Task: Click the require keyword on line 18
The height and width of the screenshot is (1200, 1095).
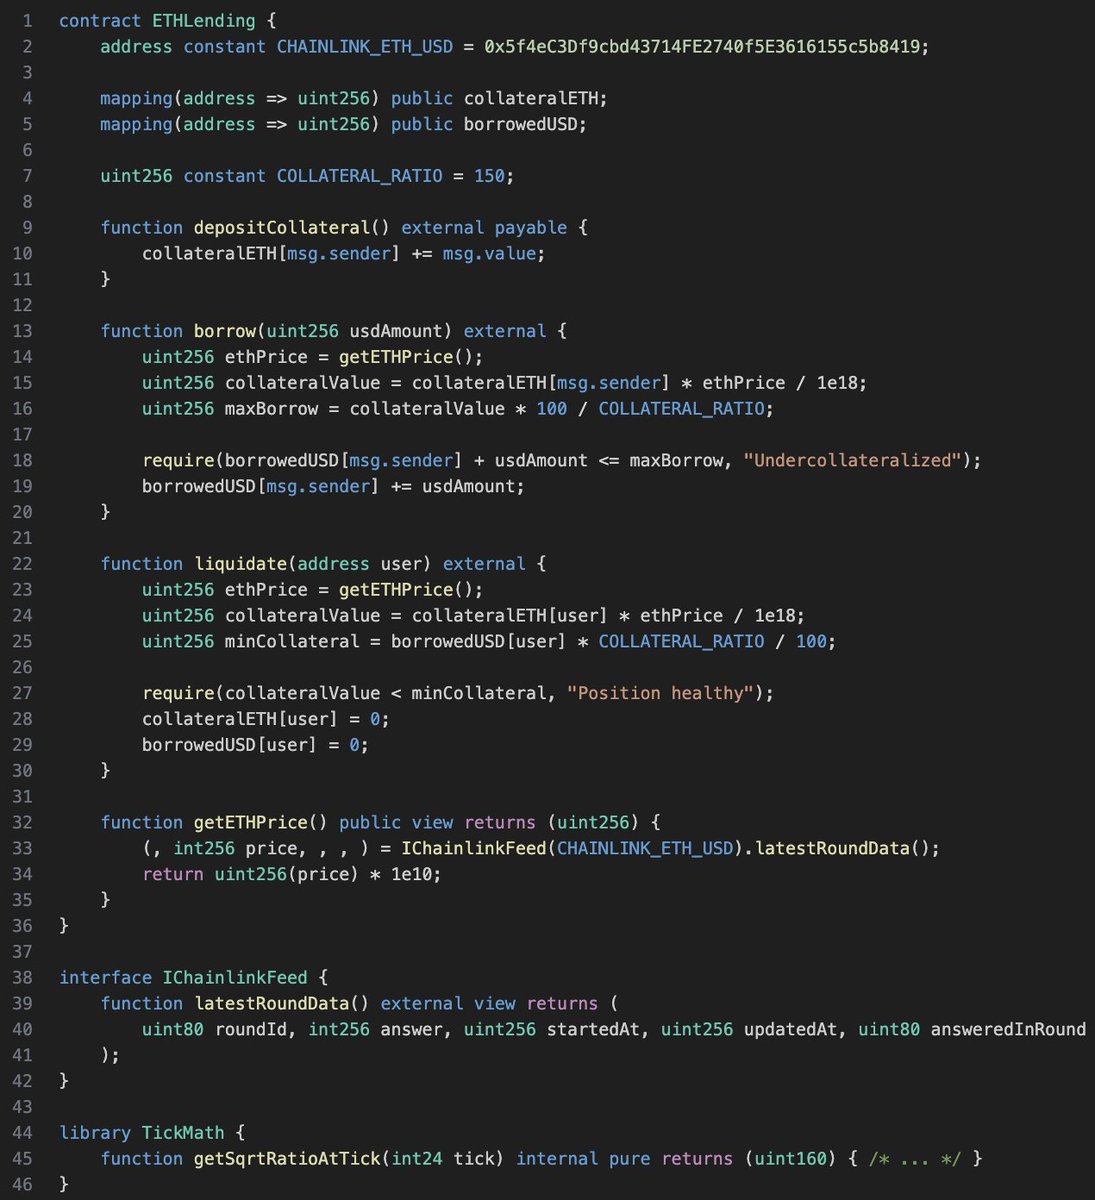Action: (x=178, y=461)
